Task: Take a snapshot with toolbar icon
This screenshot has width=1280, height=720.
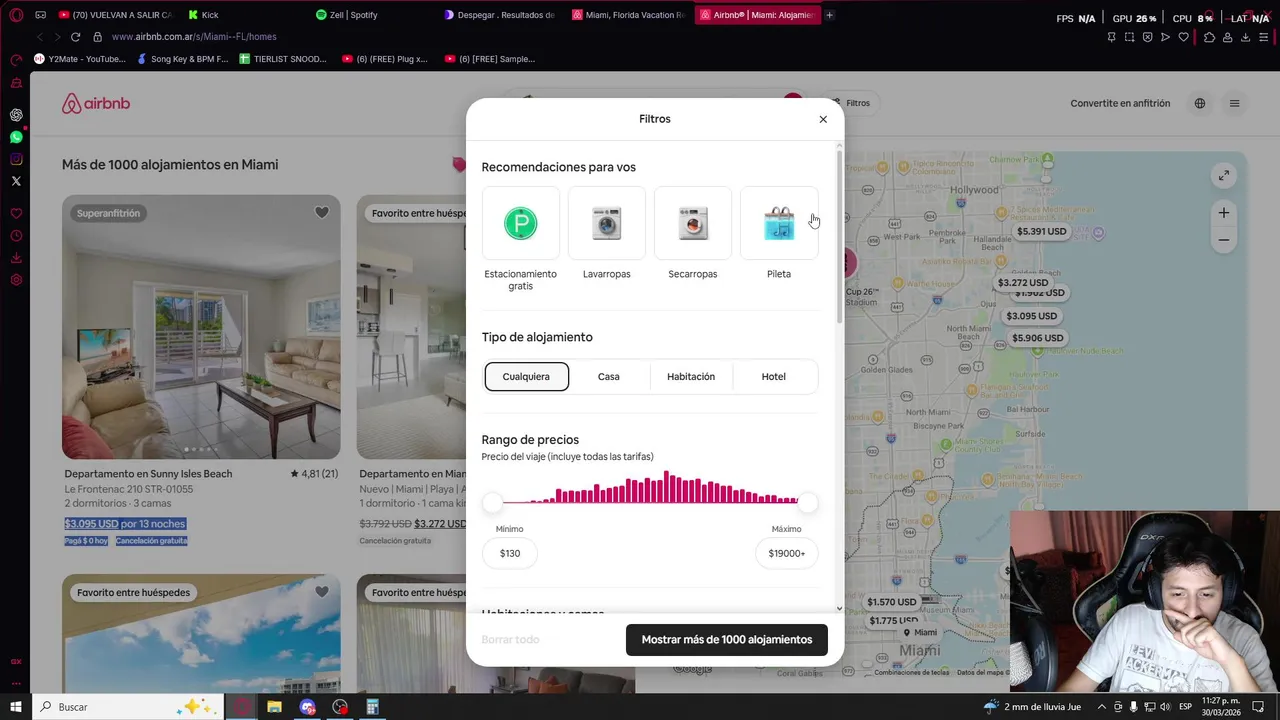Action: point(1129,37)
